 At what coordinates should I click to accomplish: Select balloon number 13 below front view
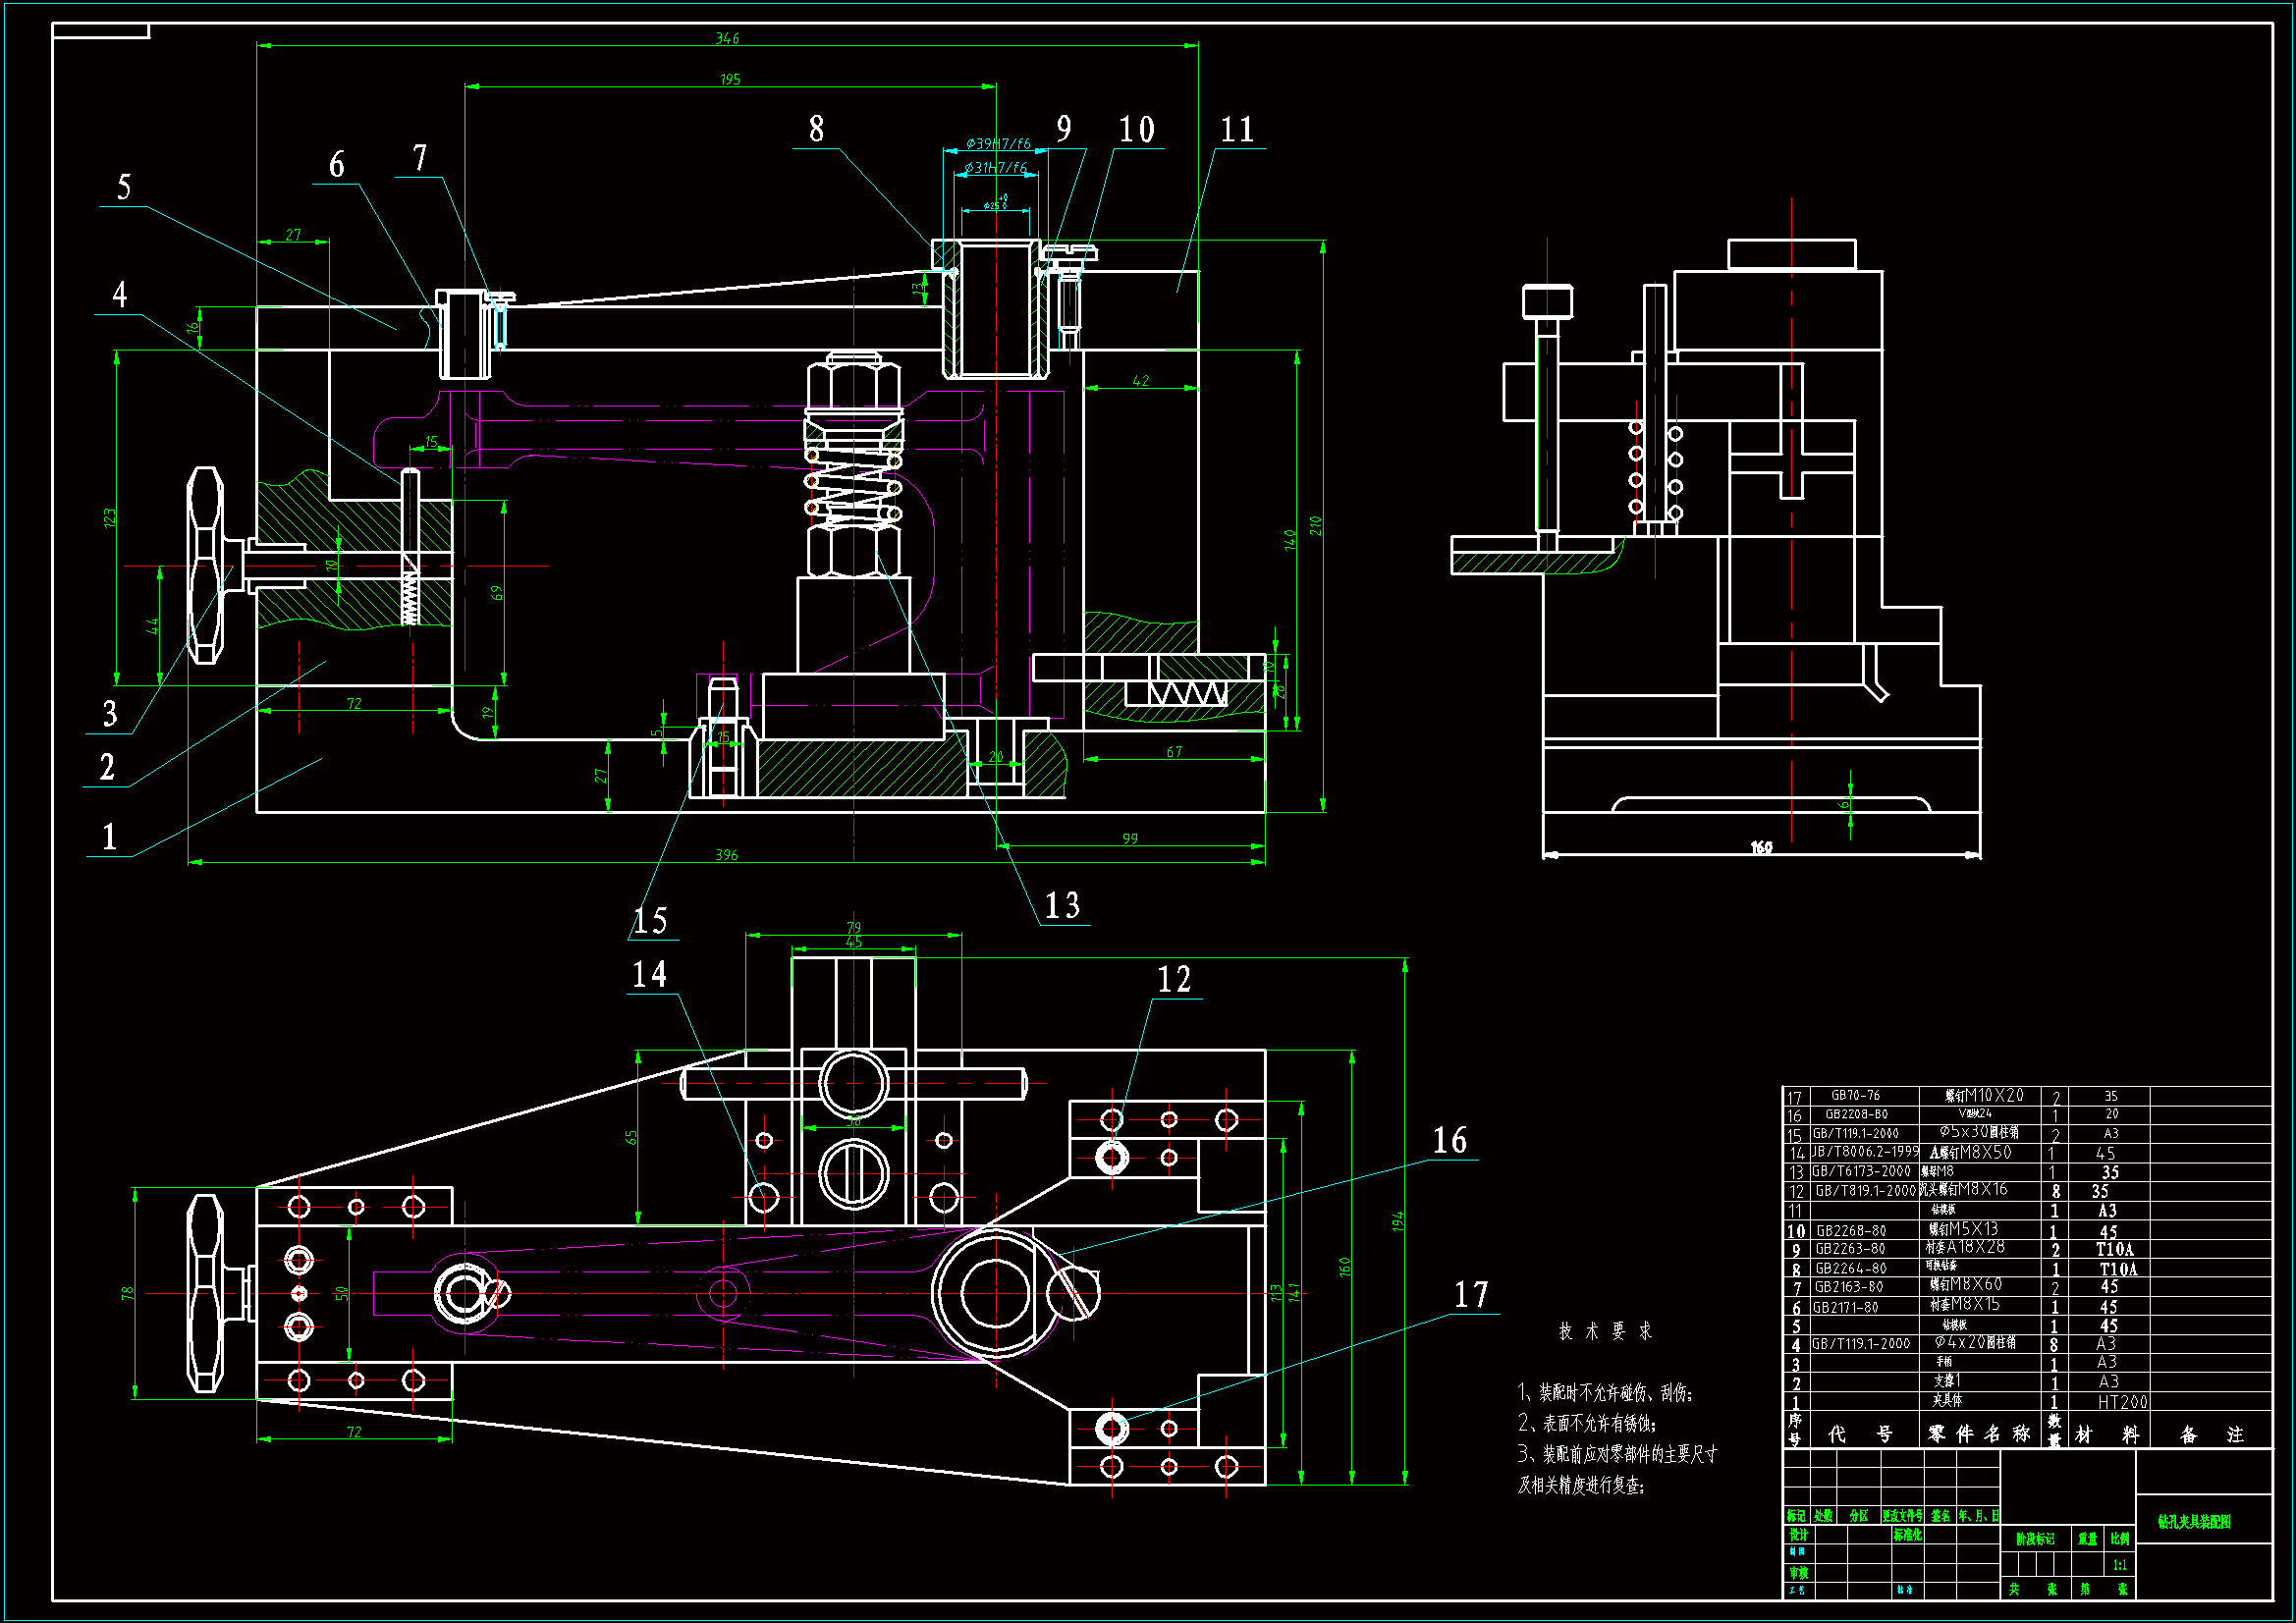1062,906
